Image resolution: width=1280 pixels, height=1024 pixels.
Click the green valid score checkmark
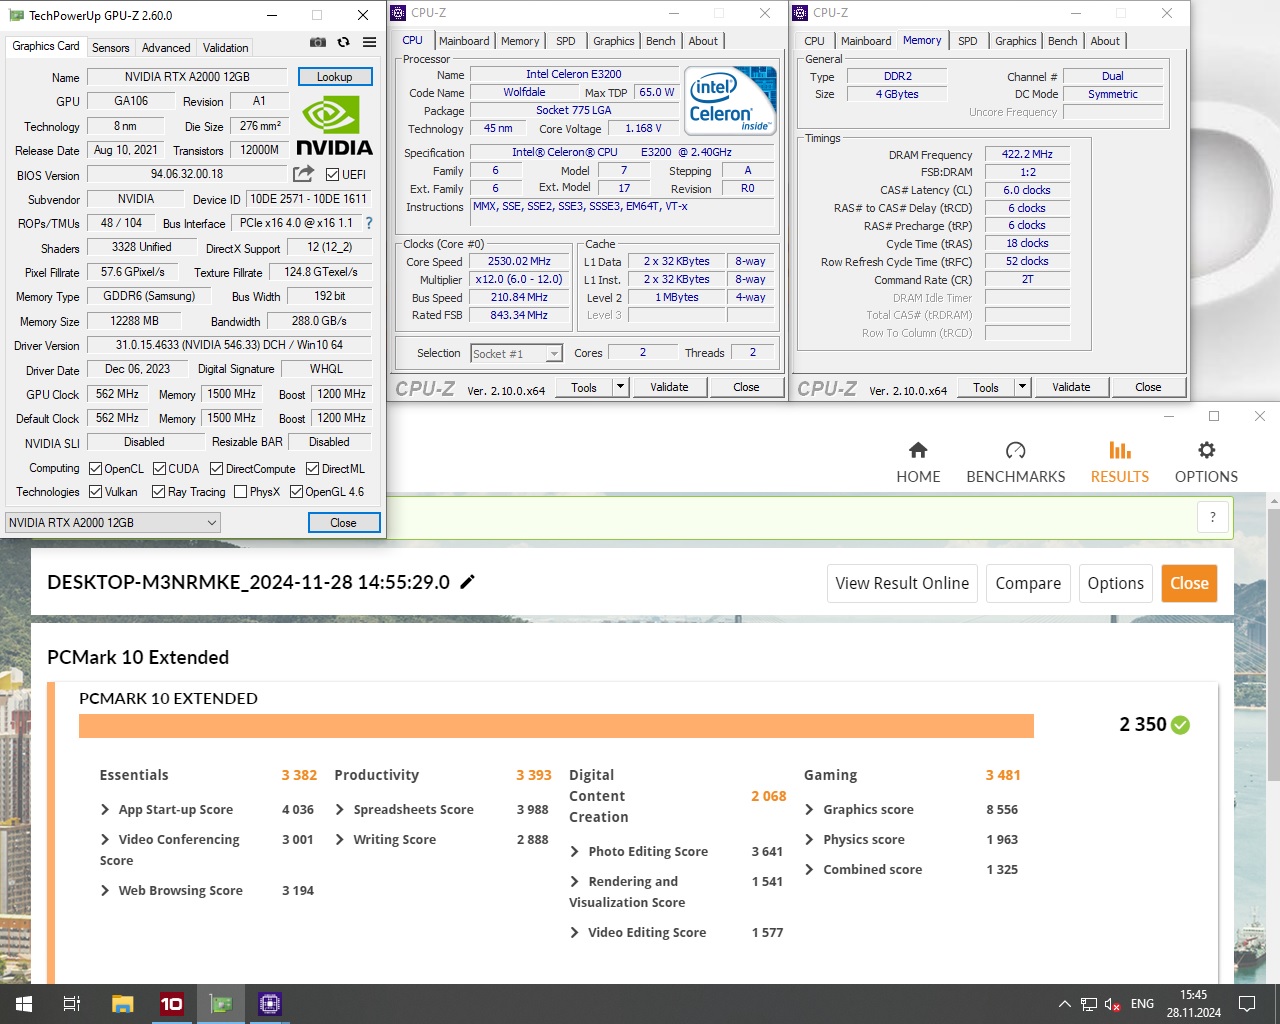tap(1180, 725)
